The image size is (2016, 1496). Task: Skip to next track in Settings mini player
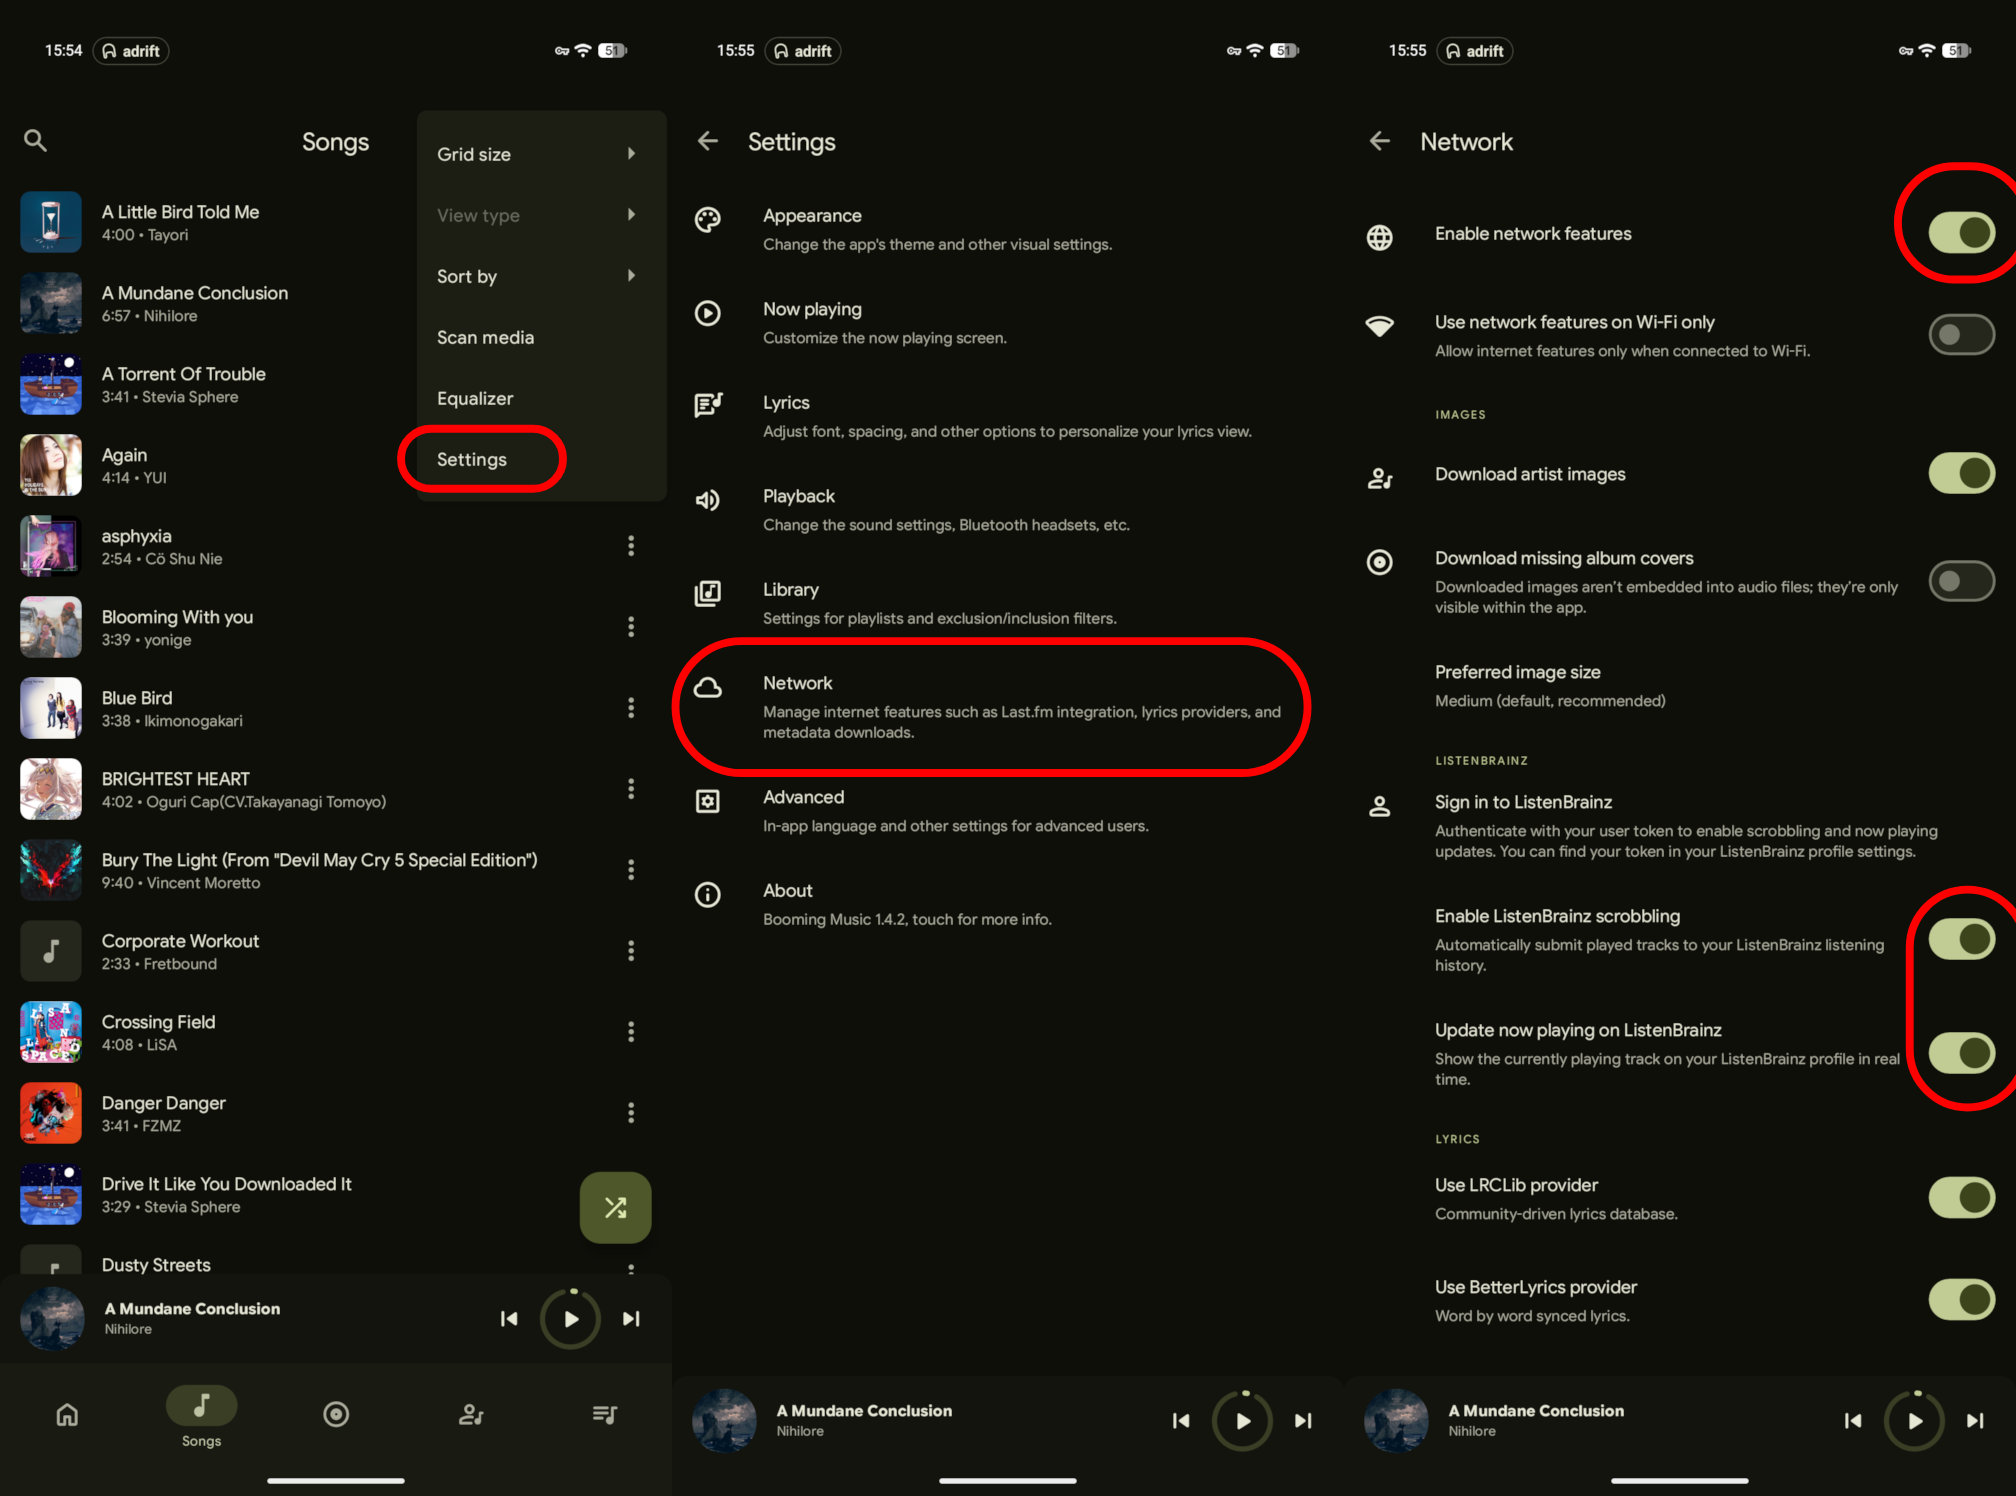[x=1303, y=1420]
